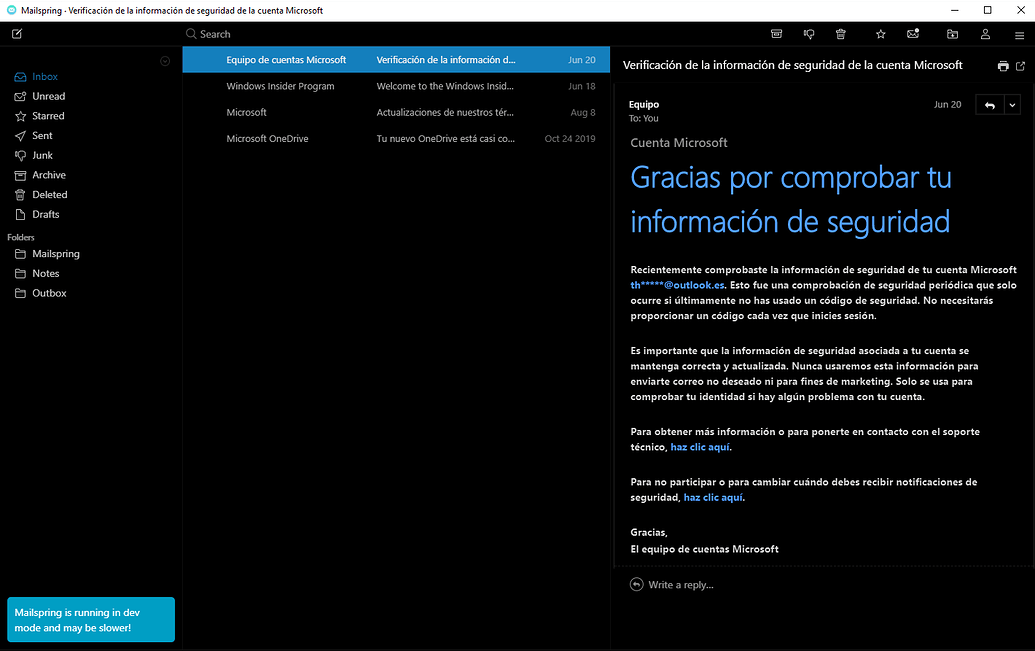Archive the message via the toolbar
The width and height of the screenshot is (1035, 651).
[776, 34]
